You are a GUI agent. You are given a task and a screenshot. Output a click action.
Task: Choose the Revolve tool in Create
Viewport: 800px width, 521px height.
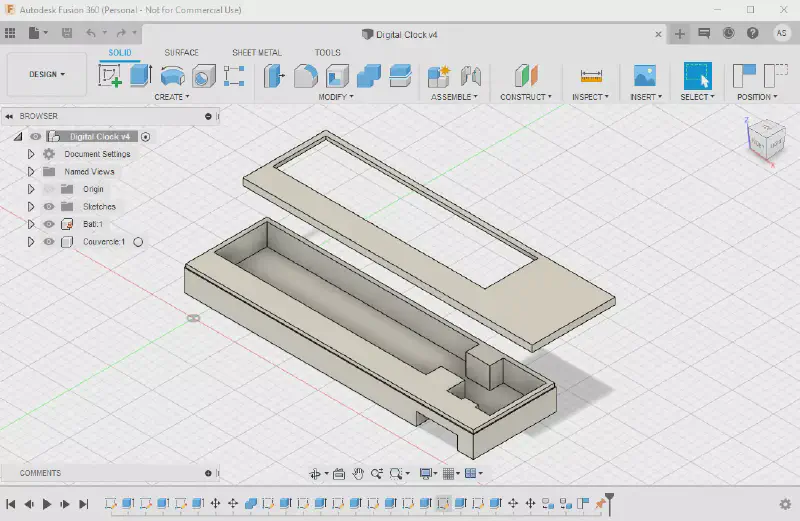(x=172, y=76)
